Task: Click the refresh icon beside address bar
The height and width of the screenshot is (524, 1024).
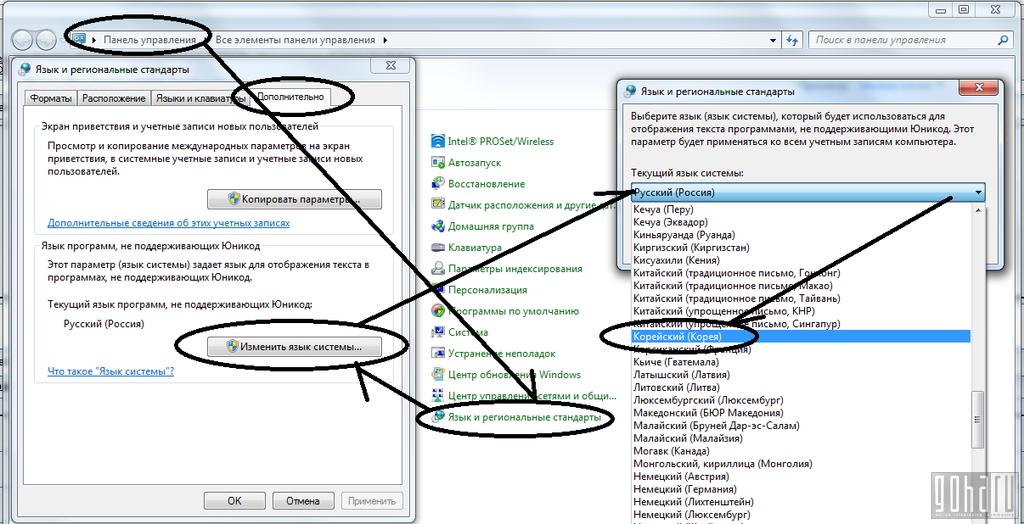Action: (793, 40)
